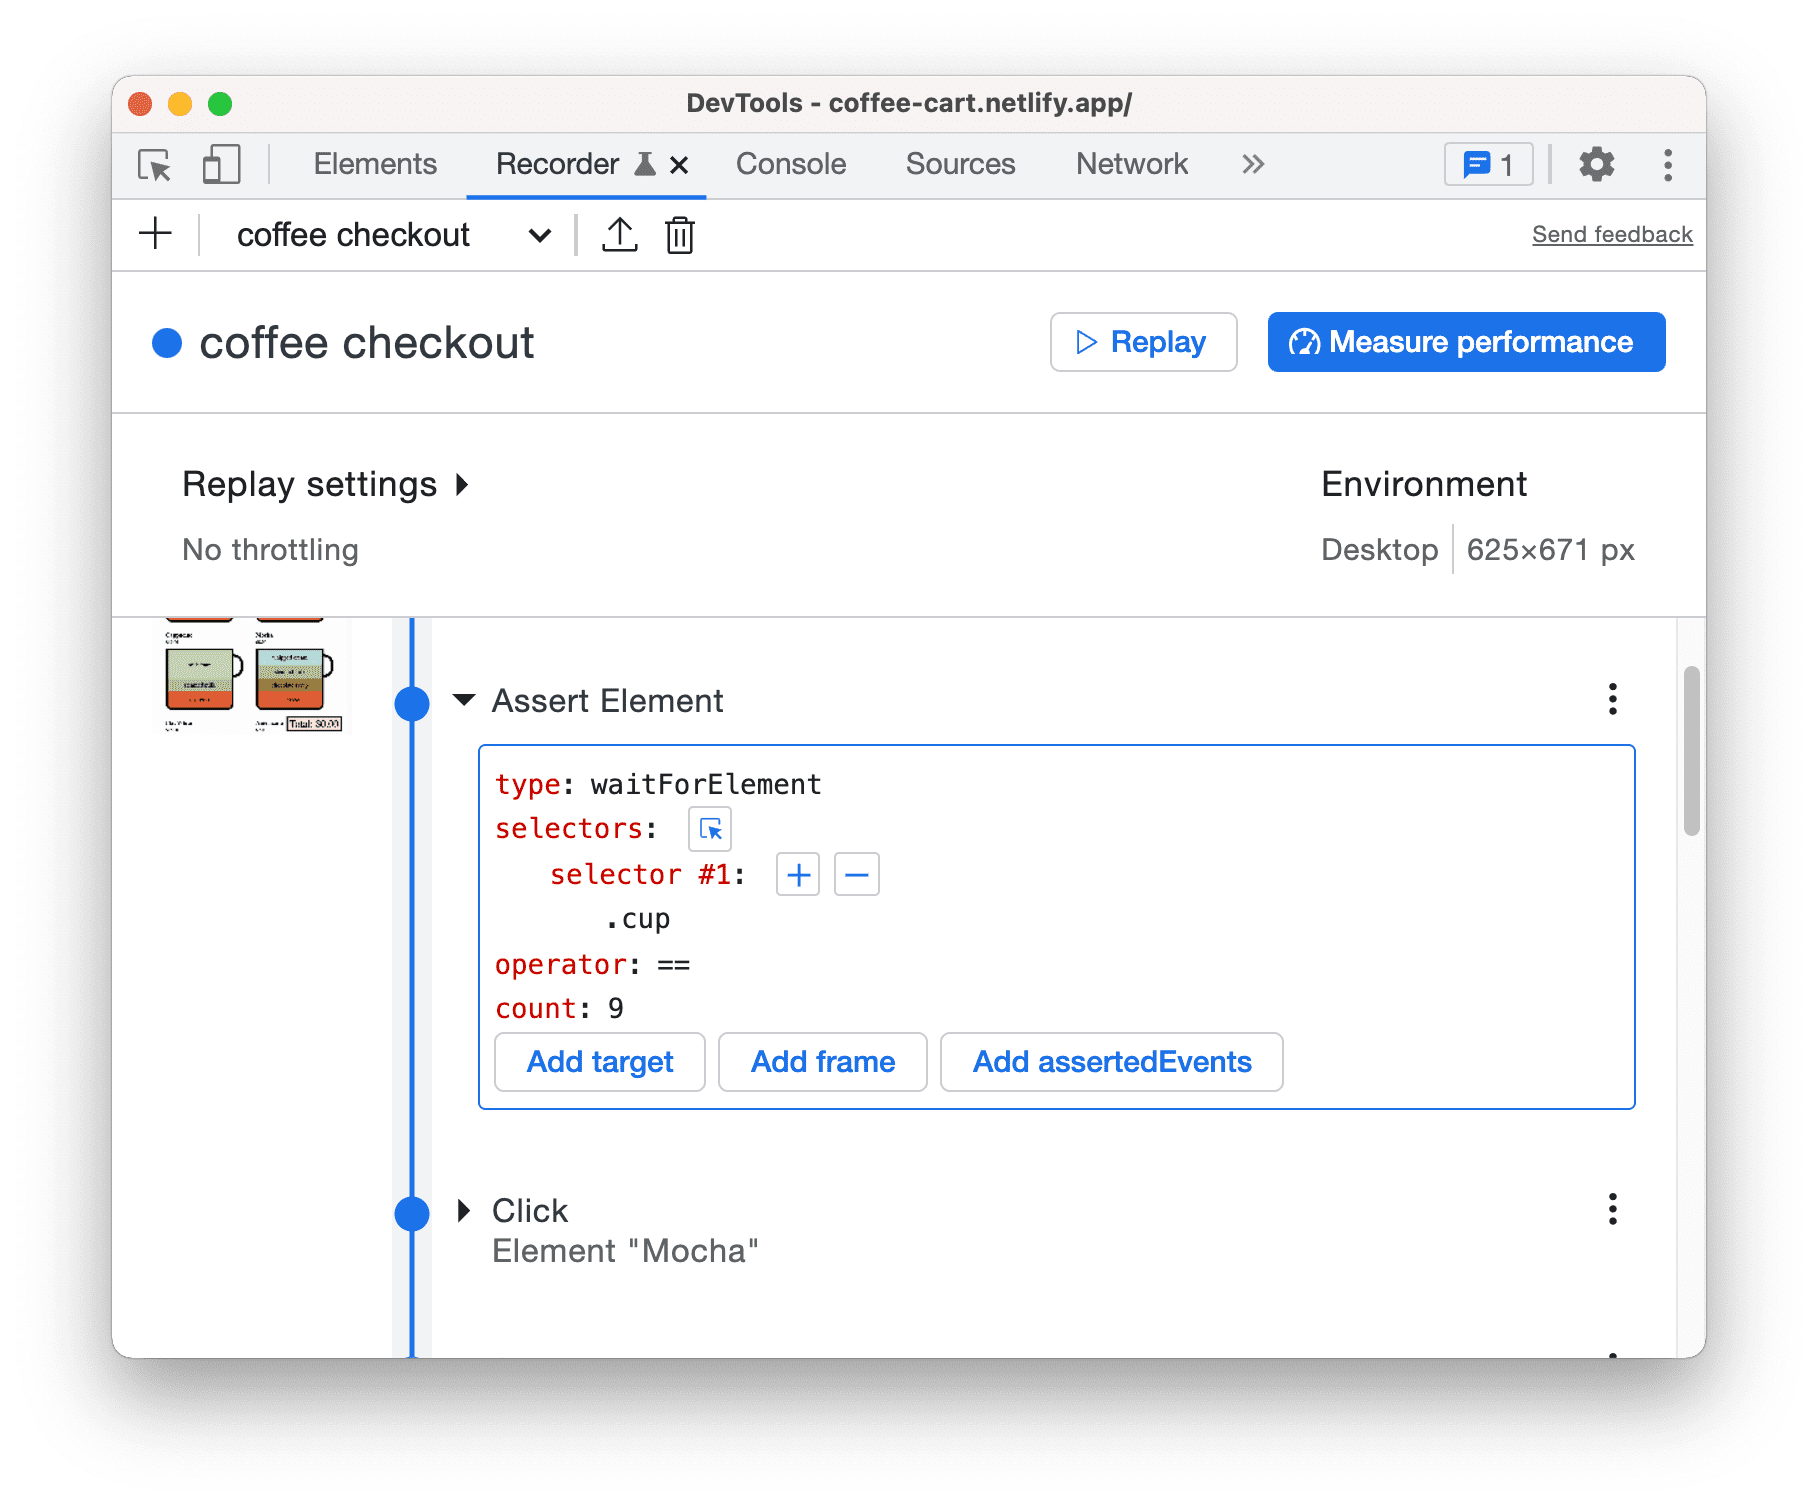Expand the Click Mocha step
The width and height of the screenshot is (1818, 1506).
464,1210
